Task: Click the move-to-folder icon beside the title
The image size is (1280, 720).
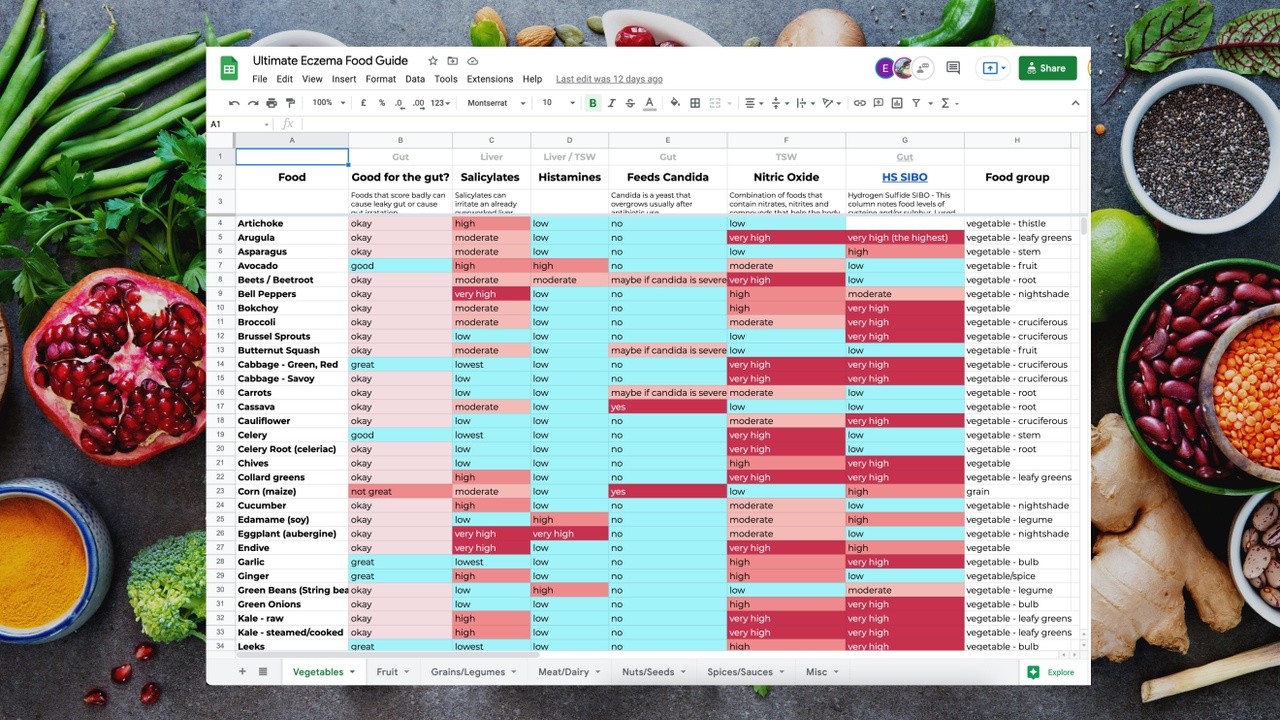Action: [x=453, y=61]
